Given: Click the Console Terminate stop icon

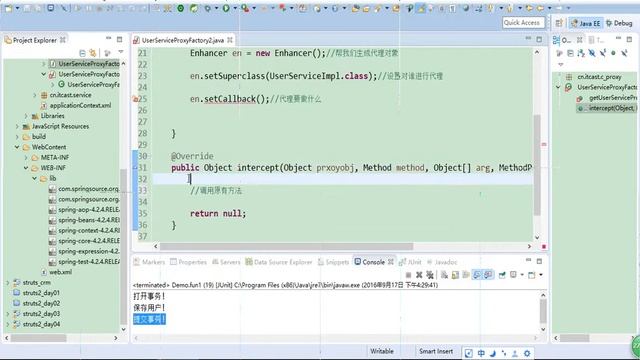Looking at the screenshot, I should point(409,275).
